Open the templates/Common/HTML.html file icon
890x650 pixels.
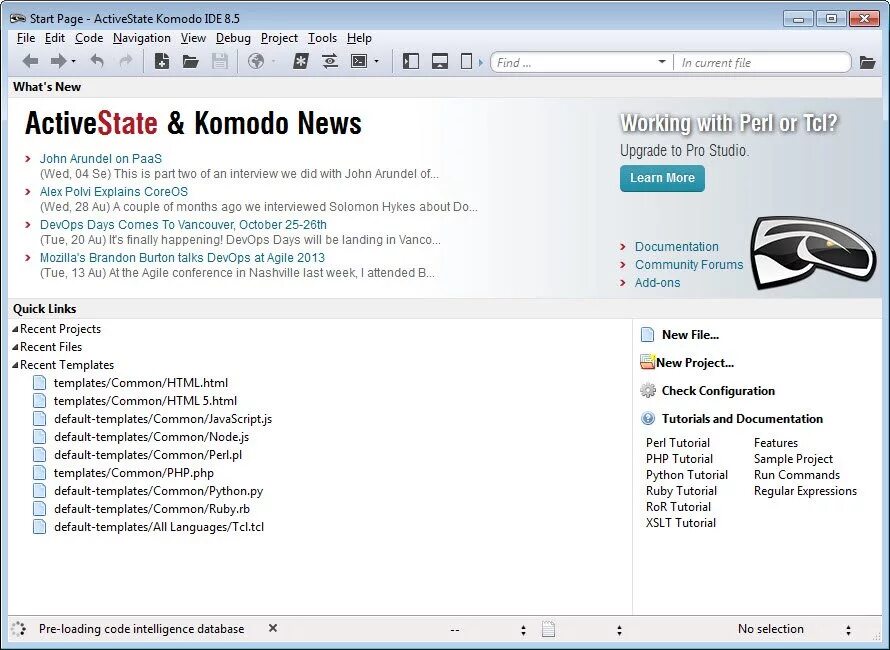point(39,383)
